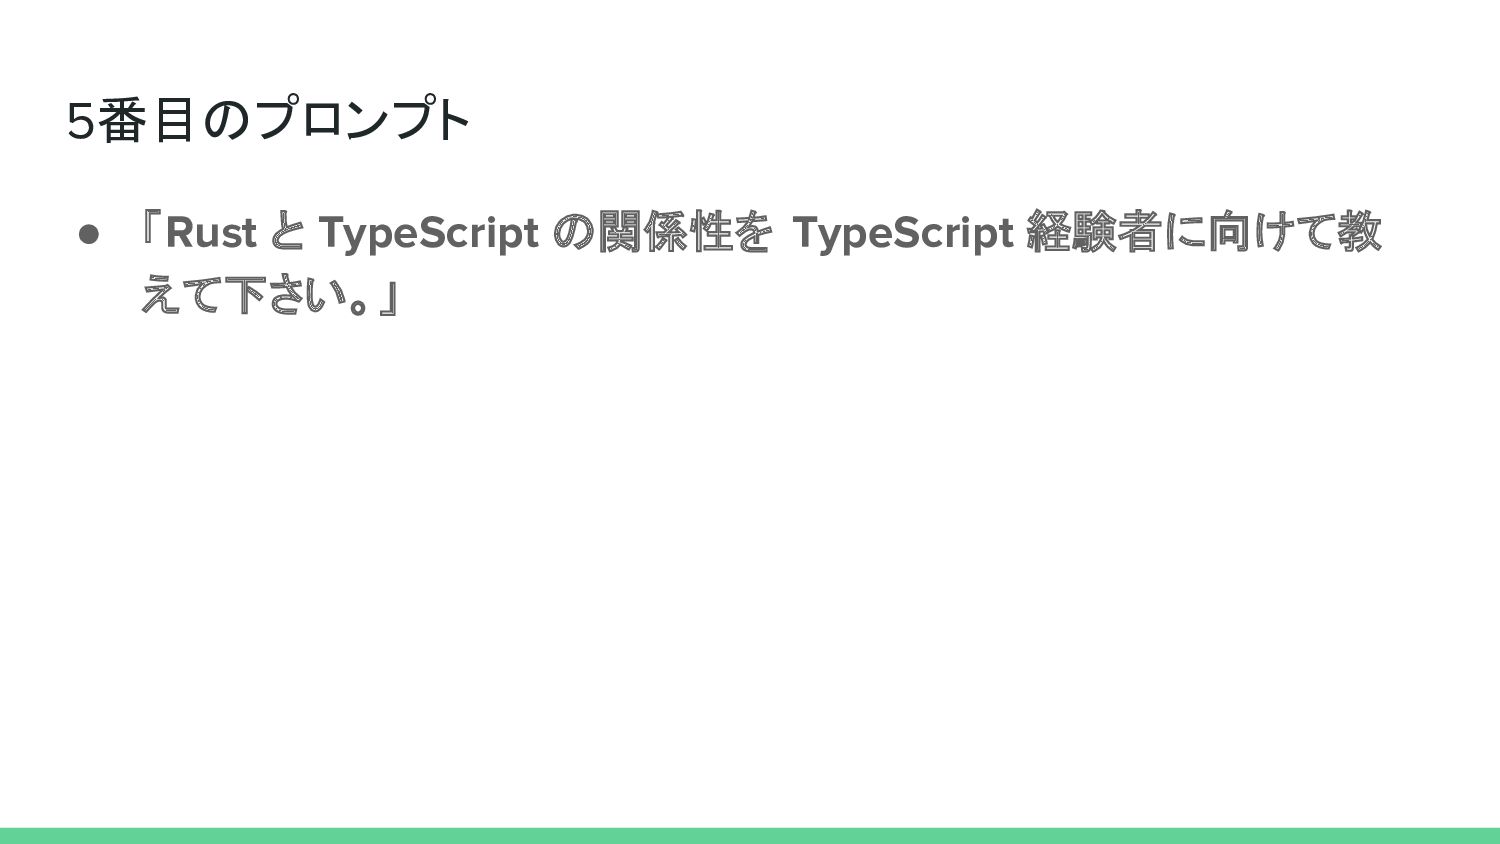Image resolution: width=1500 pixels, height=844 pixels.
Task: Click the second line text えて下さい。
Action: (258, 294)
